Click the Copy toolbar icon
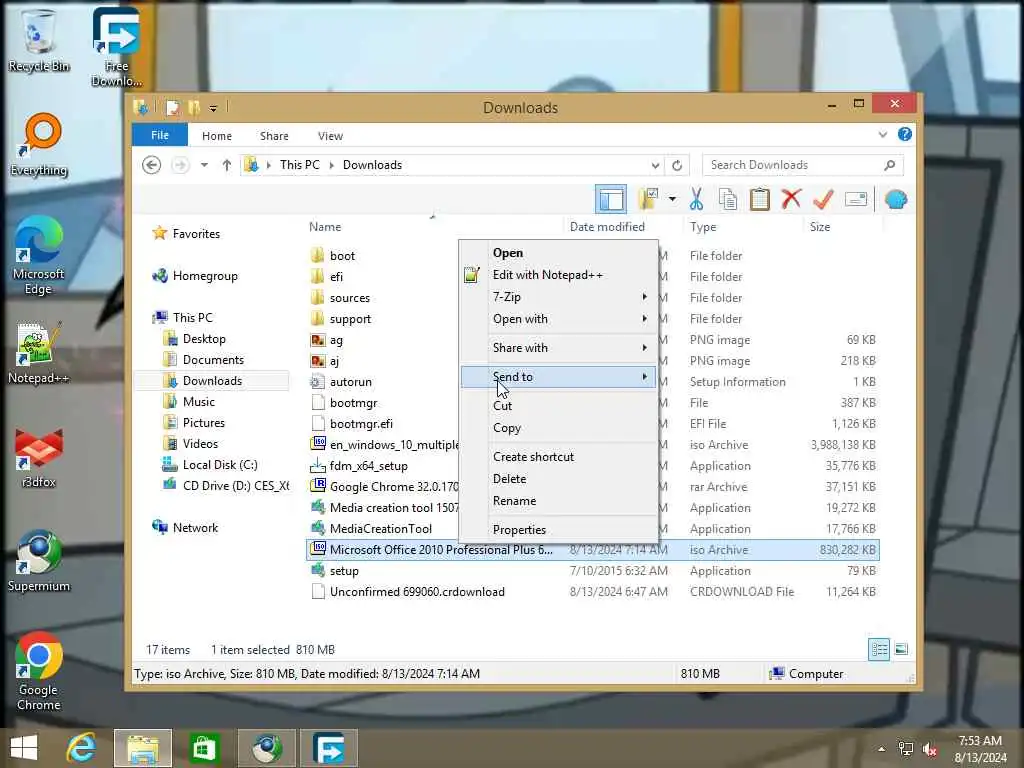This screenshot has height=768, width=1024. tap(728, 199)
